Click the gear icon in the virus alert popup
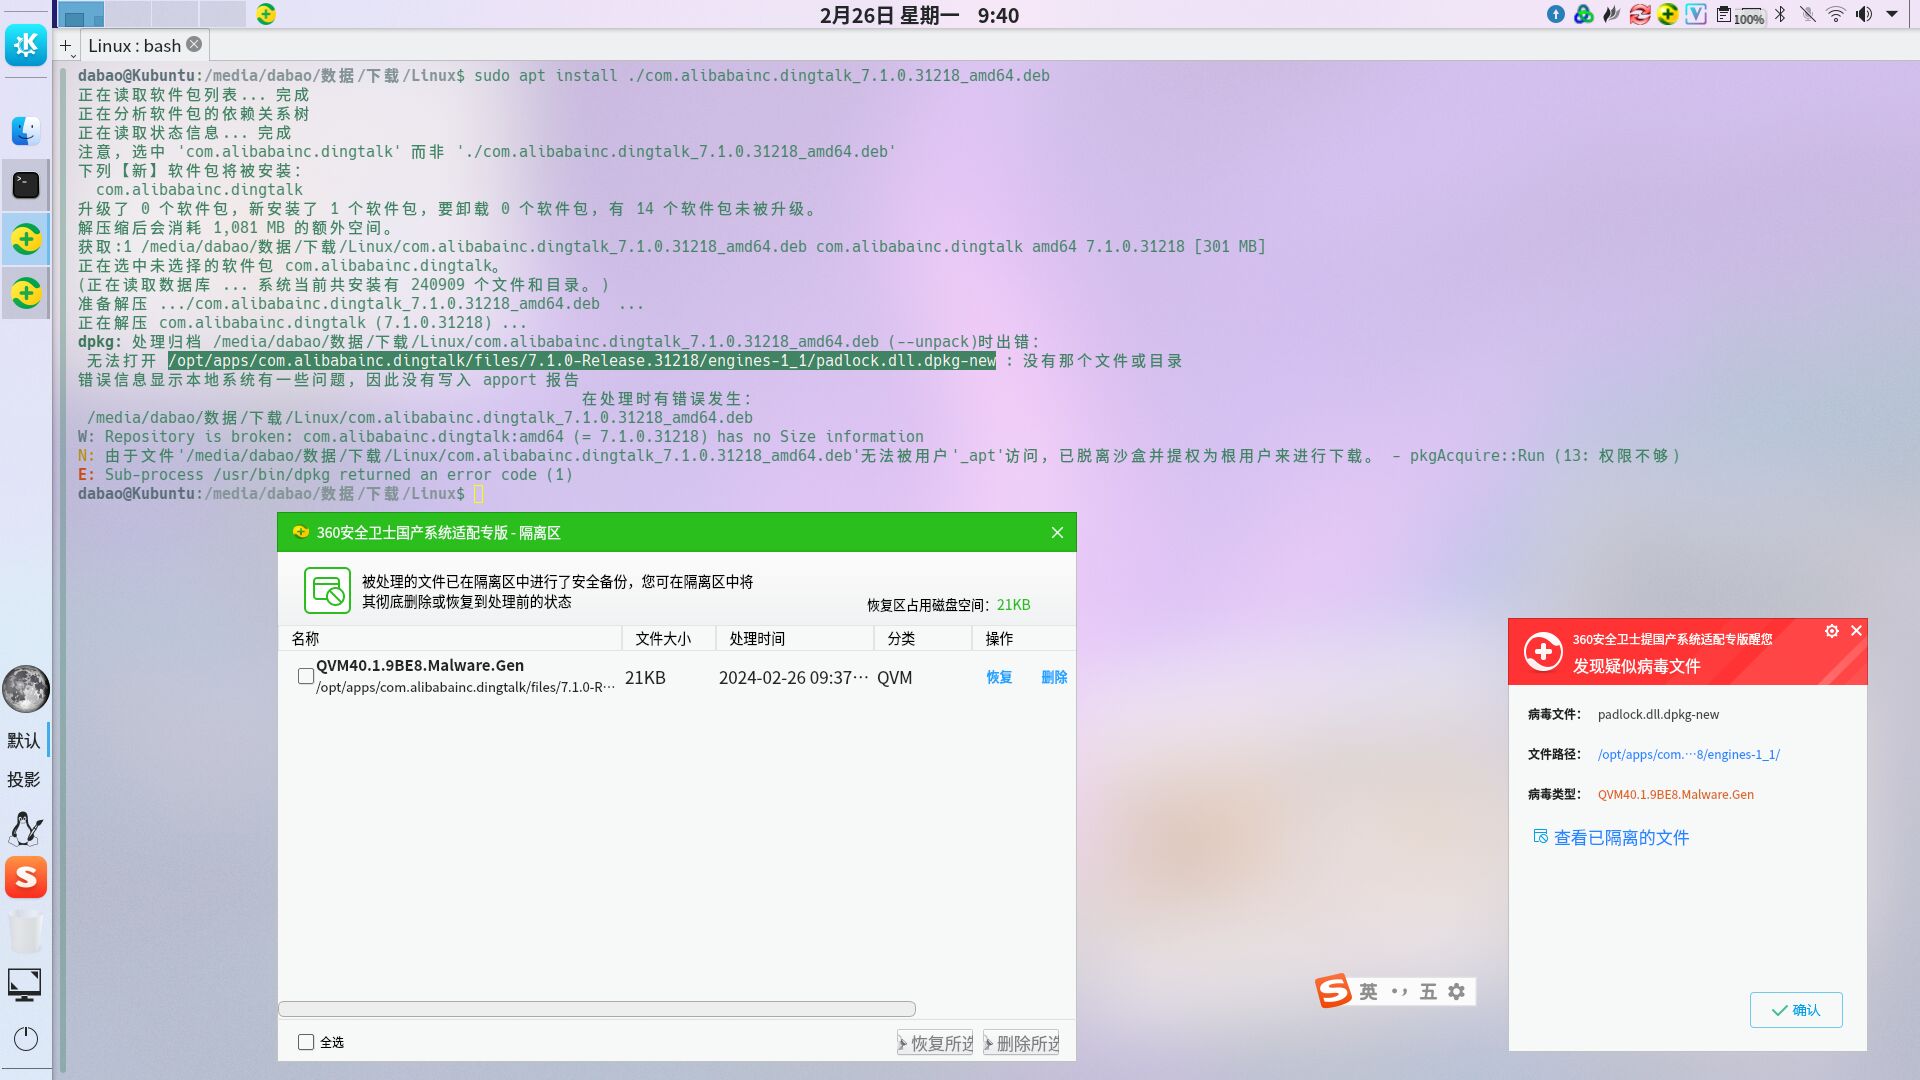This screenshot has height=1080, width=1920. pos(1832,631)
